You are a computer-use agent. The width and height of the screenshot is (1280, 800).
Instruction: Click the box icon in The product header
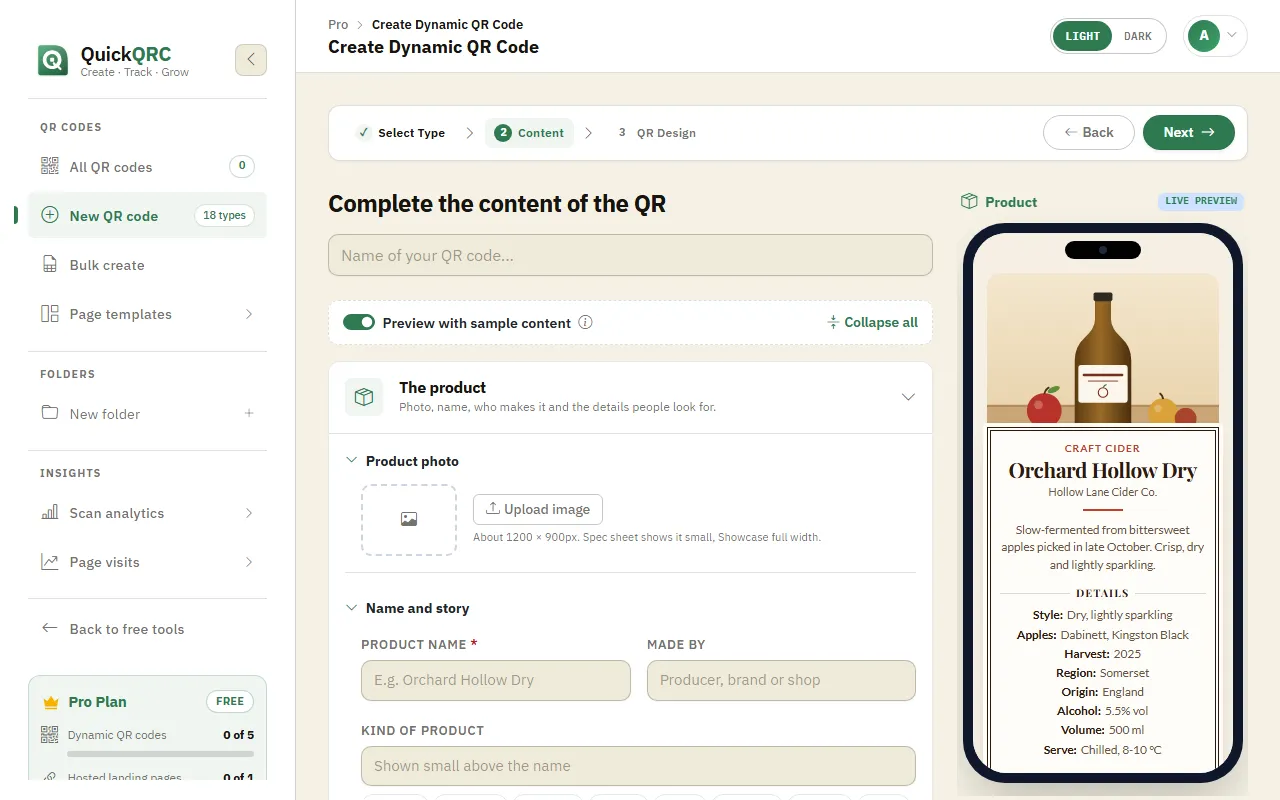tap(364, 397)
